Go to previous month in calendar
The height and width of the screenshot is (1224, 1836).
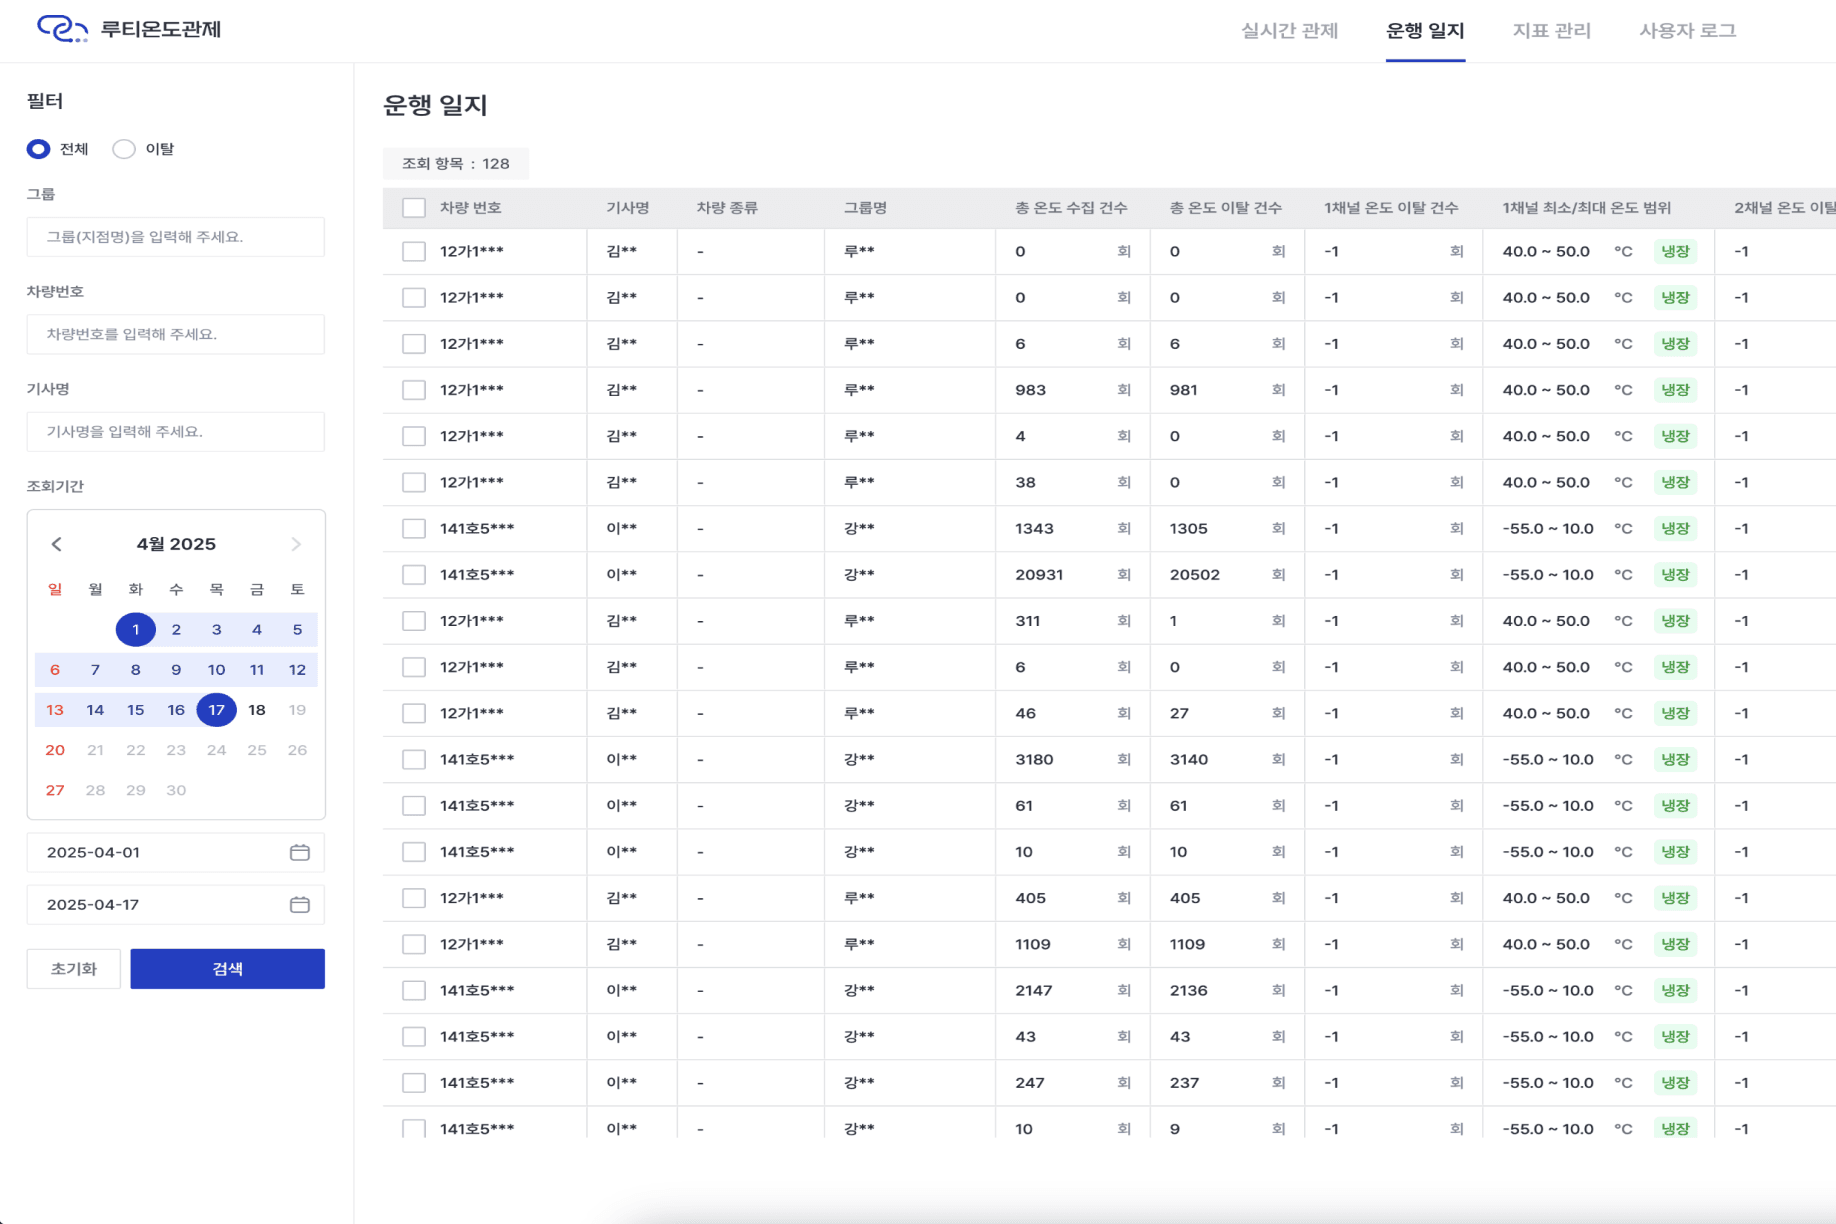57,544
